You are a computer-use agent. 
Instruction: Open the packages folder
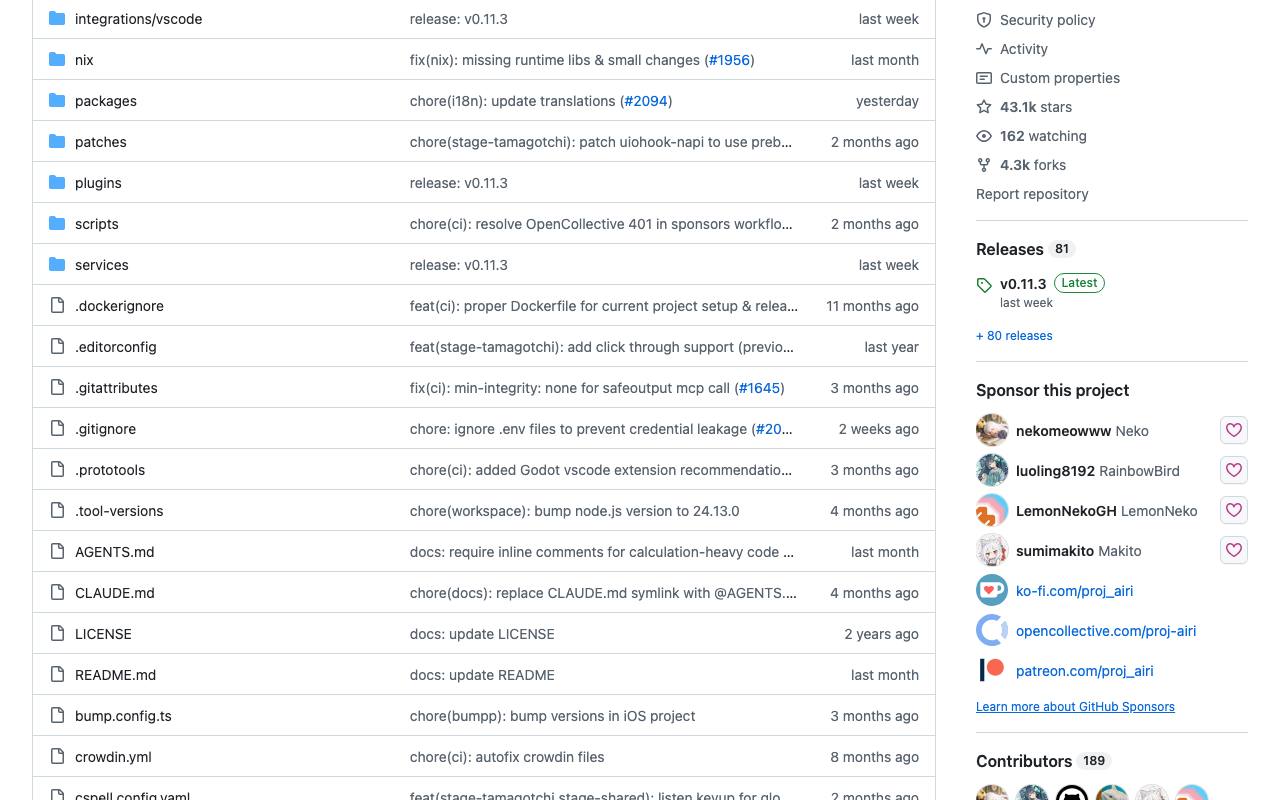click(106, 101)
